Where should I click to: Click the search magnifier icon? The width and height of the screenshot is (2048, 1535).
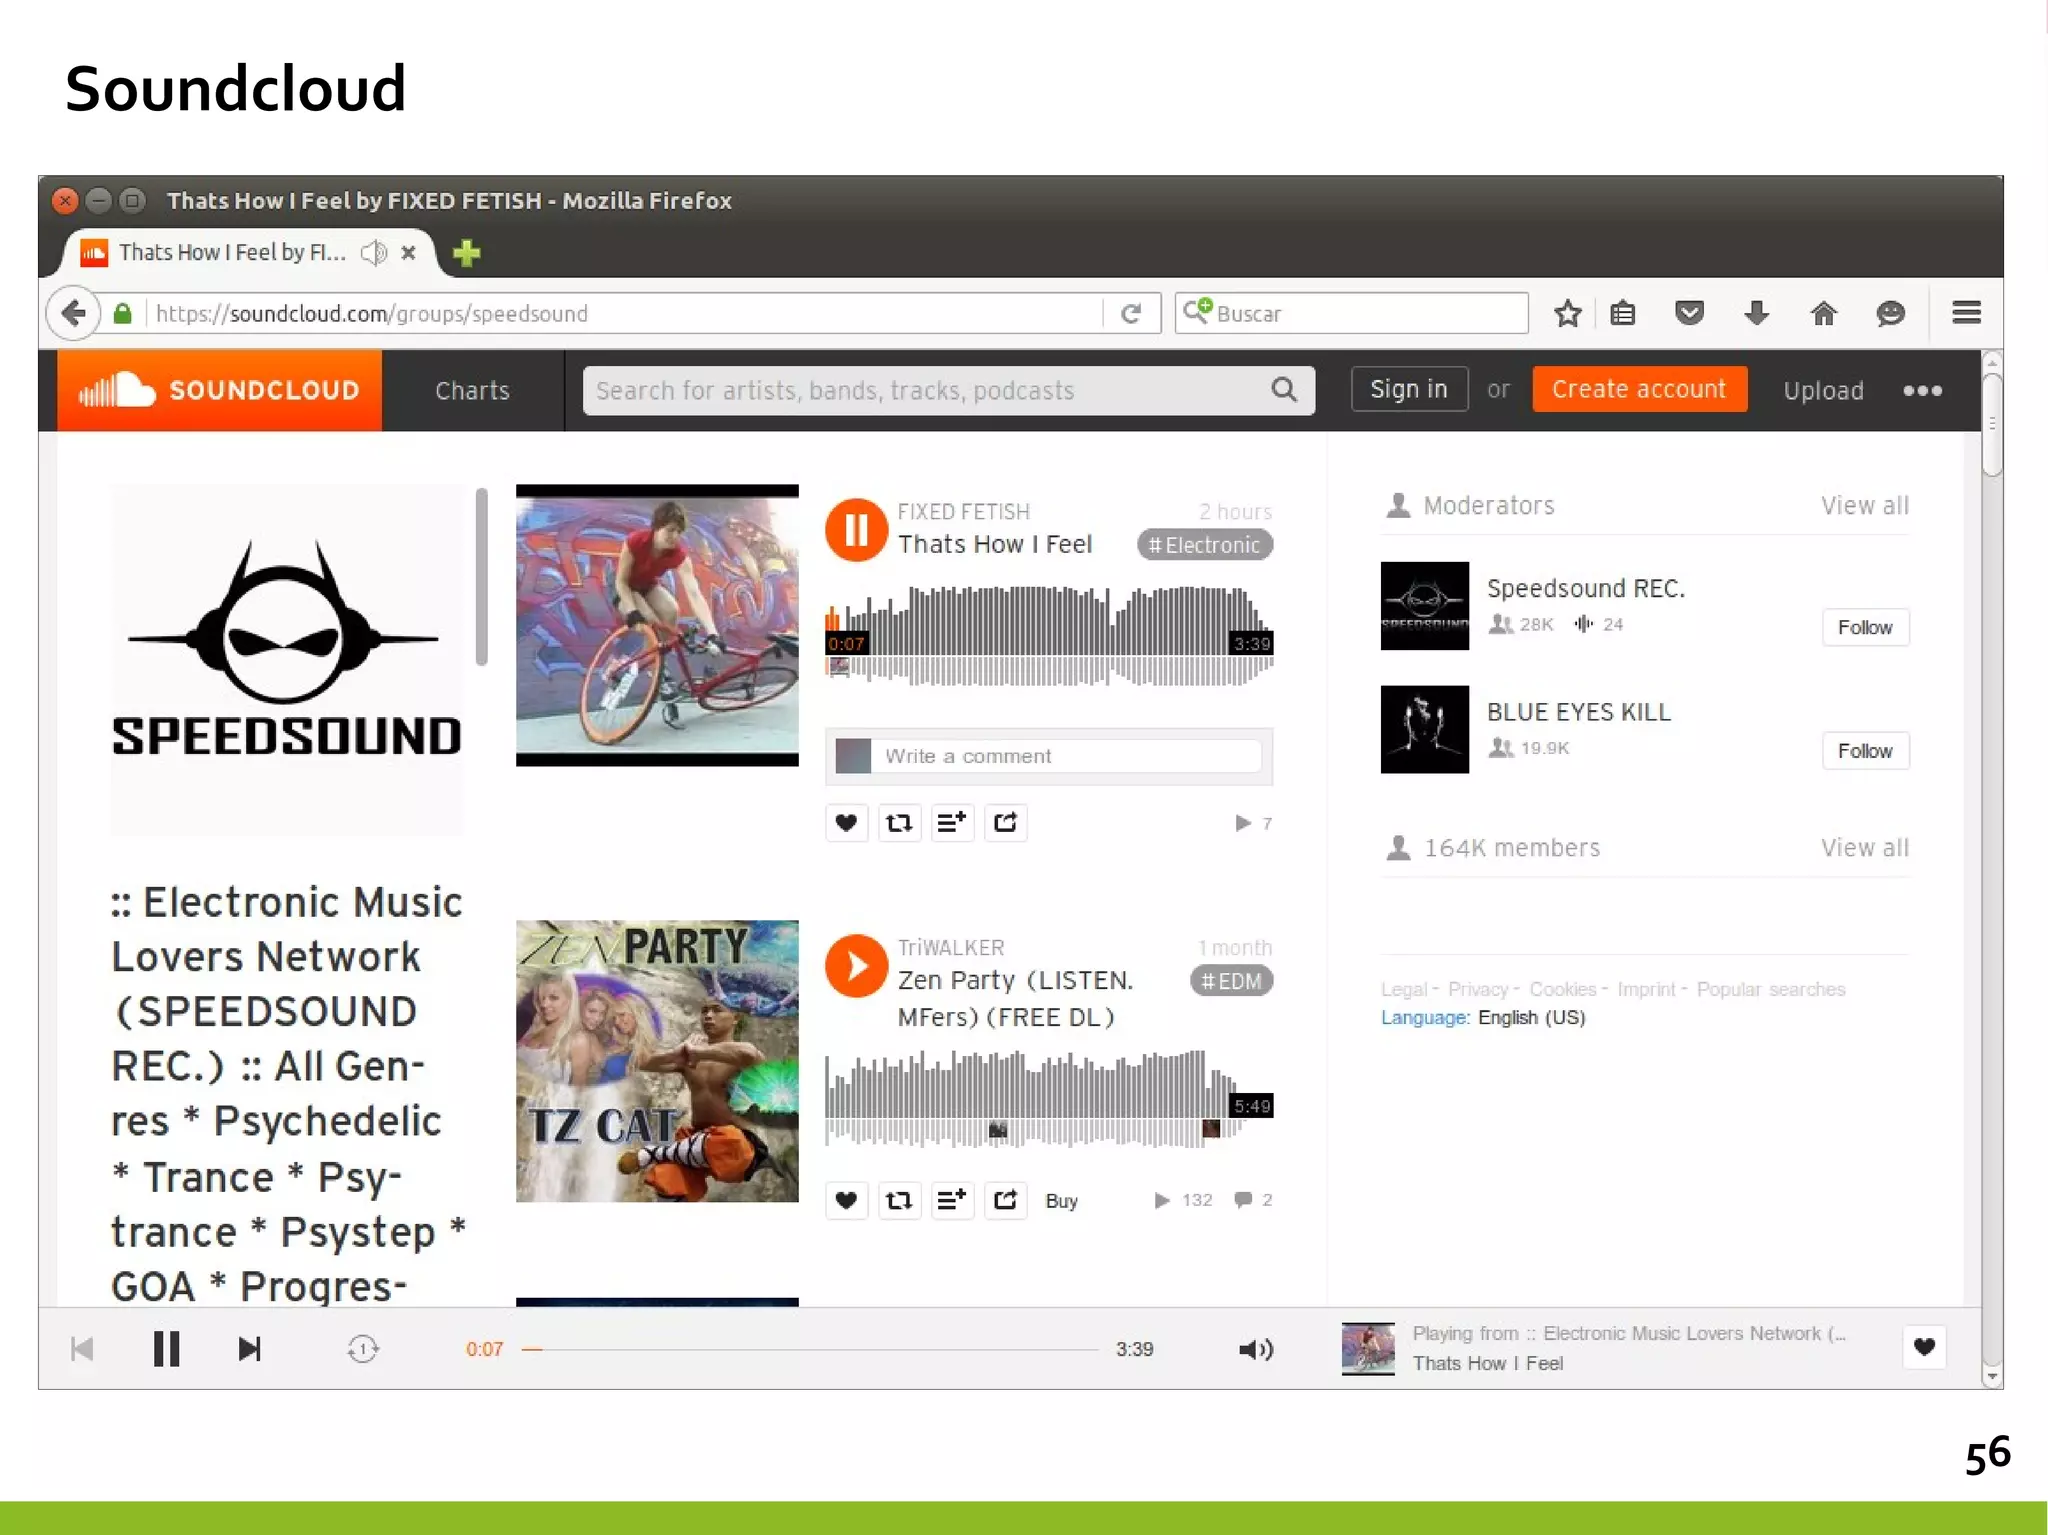tap(1284, 390)
